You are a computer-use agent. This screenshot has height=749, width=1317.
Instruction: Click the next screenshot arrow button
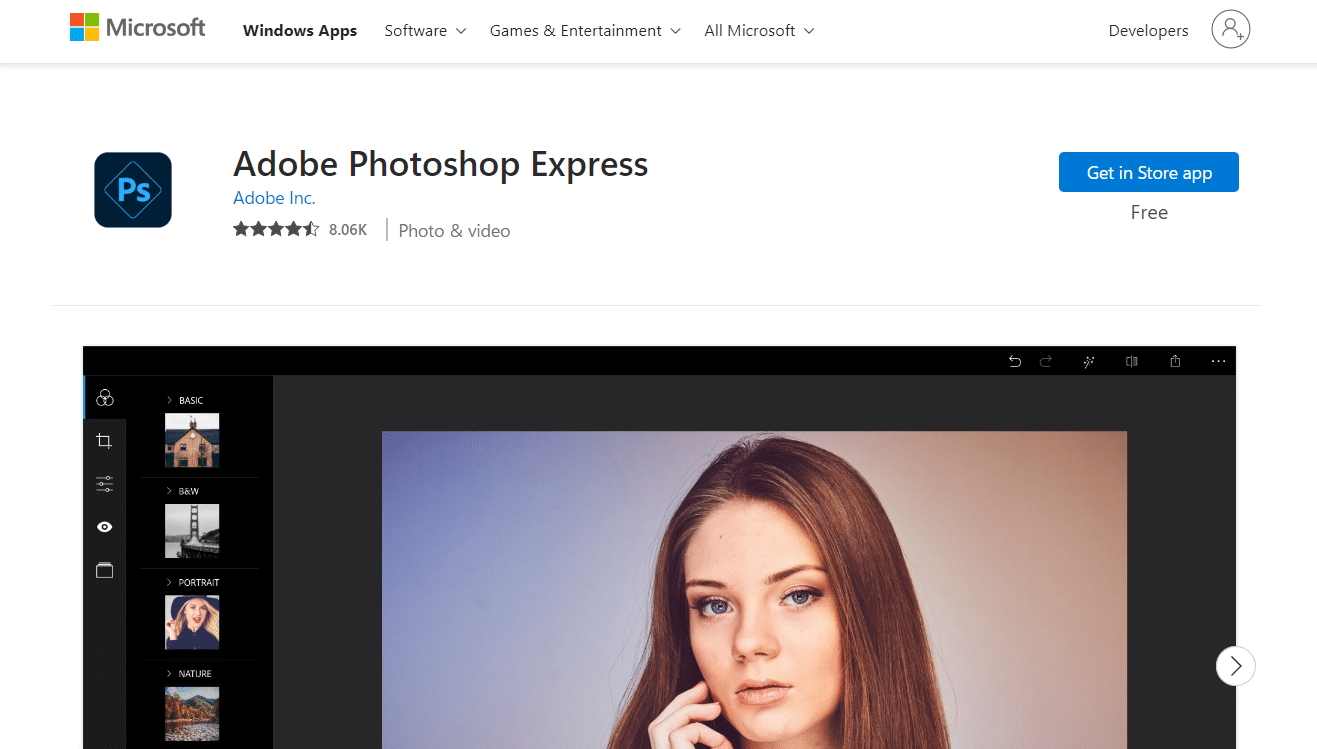tap(1236, 666)
